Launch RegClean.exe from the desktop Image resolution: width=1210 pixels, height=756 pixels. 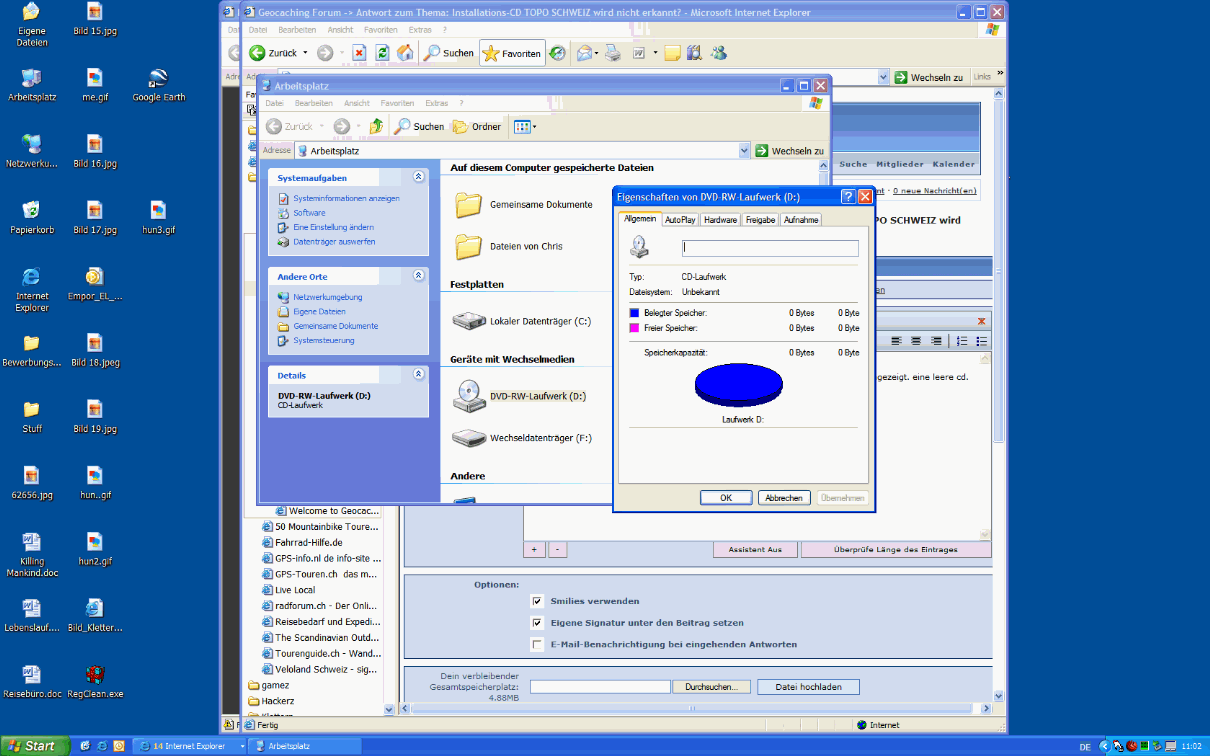(x=95, y=675)
